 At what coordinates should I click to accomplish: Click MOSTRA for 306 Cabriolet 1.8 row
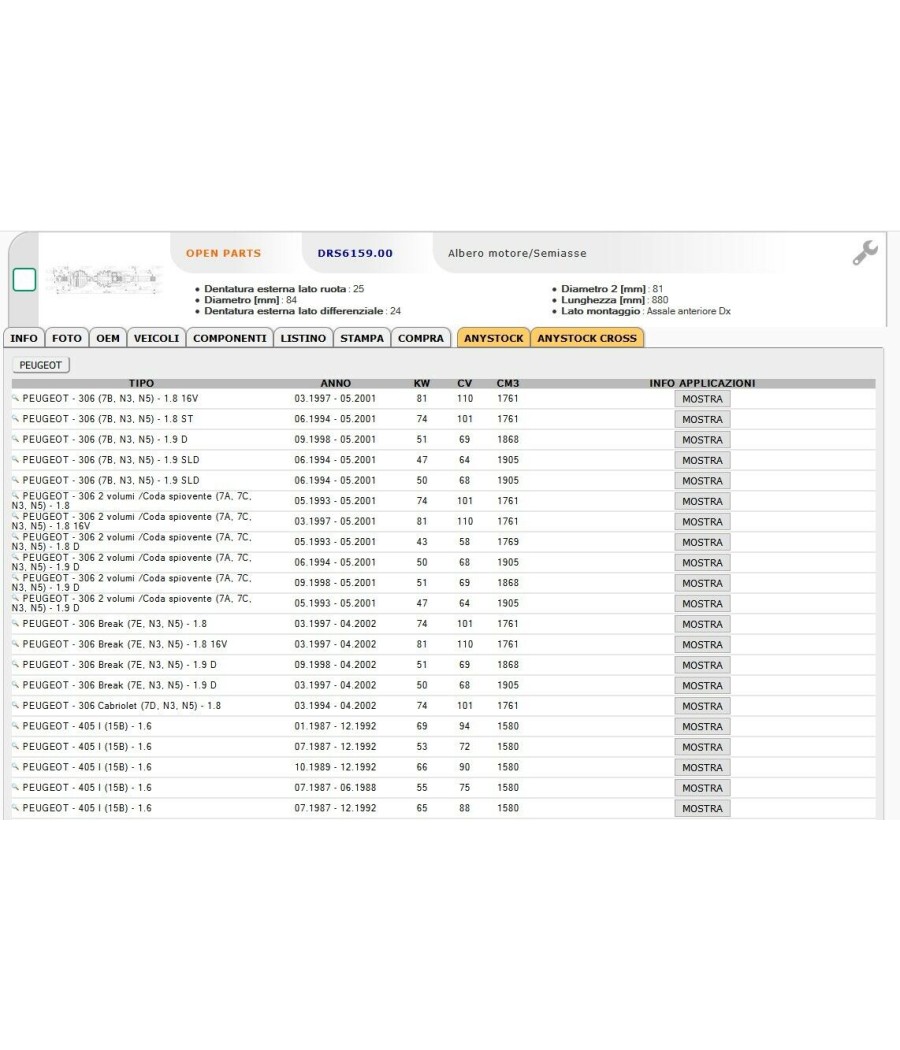(x=702, y=706)
